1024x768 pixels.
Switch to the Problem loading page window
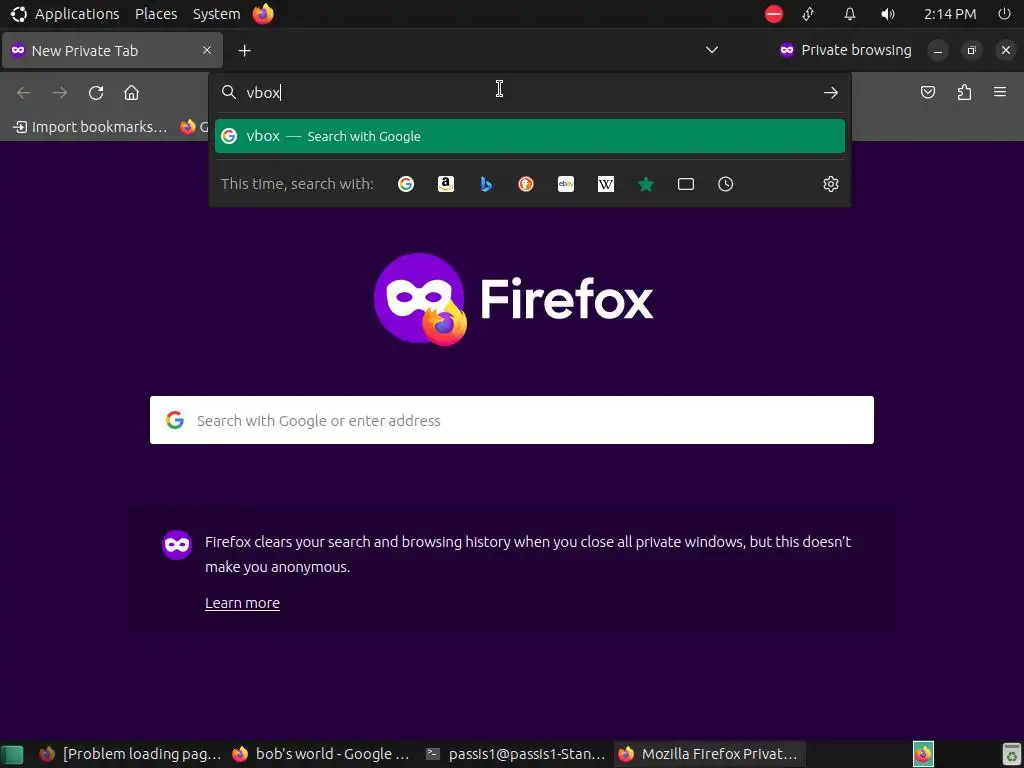pyautogui.click(x=129, y=754)
